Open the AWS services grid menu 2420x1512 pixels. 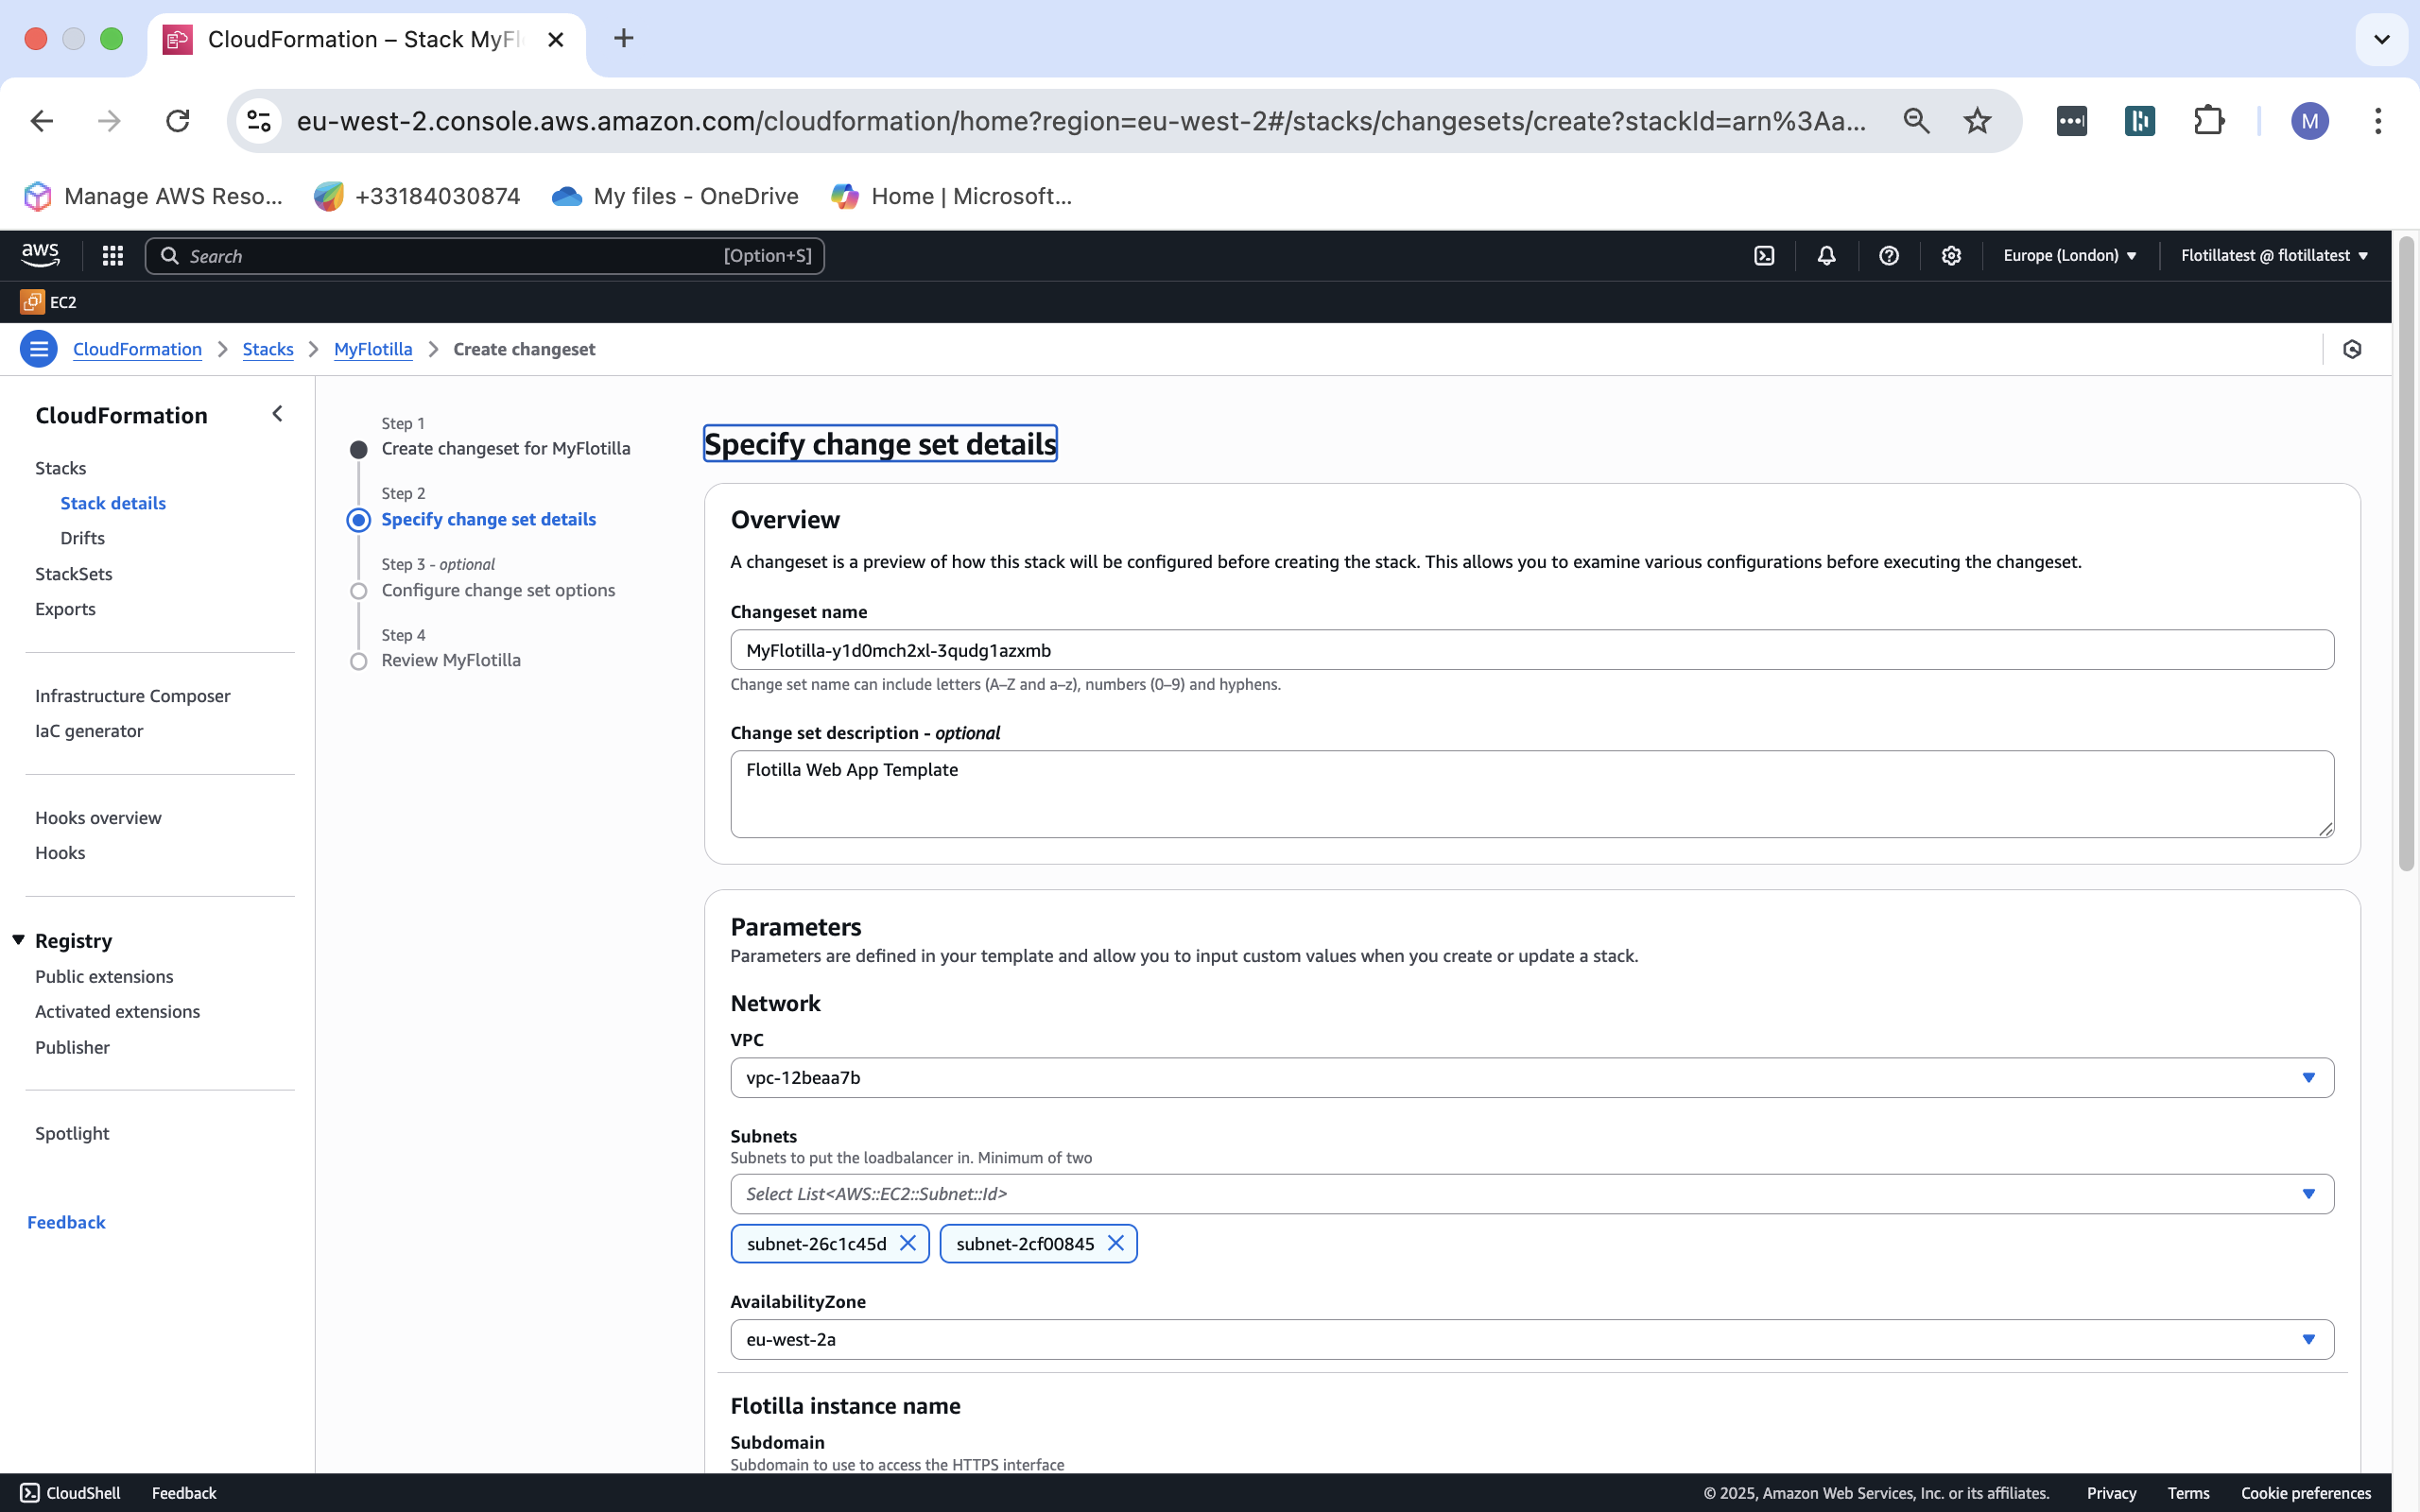click(112, 256)
